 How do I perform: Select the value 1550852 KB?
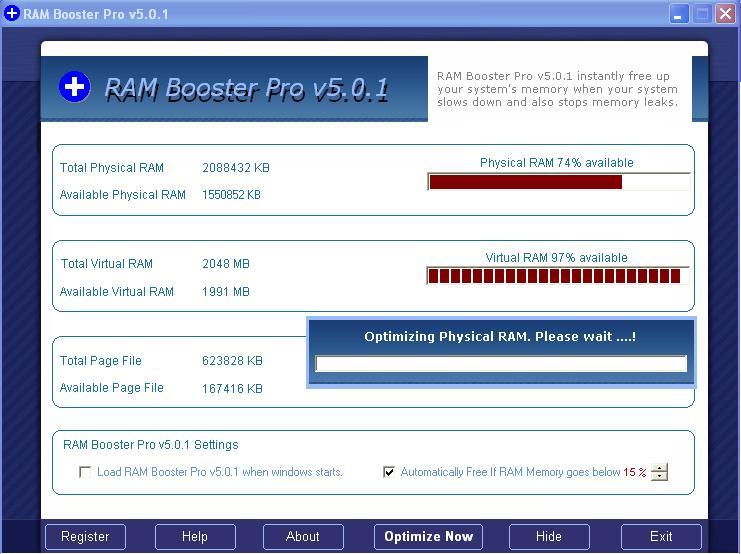tap(231, 195)
